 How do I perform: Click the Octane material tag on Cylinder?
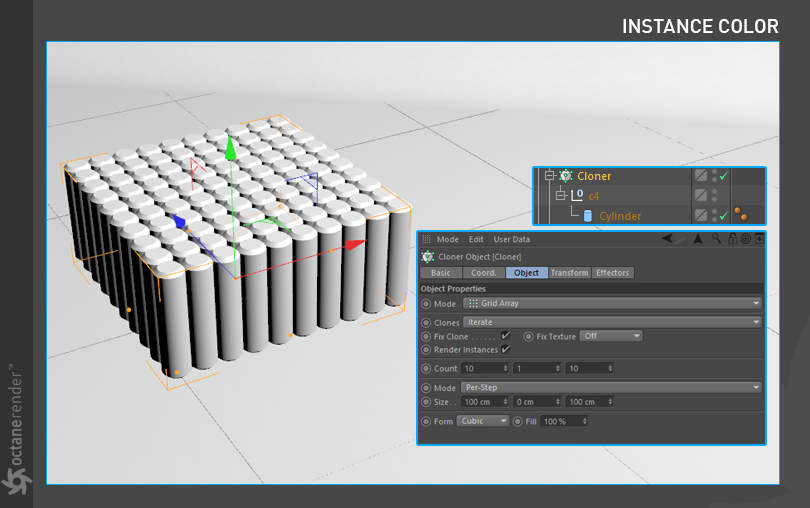[x=740, y=215]
